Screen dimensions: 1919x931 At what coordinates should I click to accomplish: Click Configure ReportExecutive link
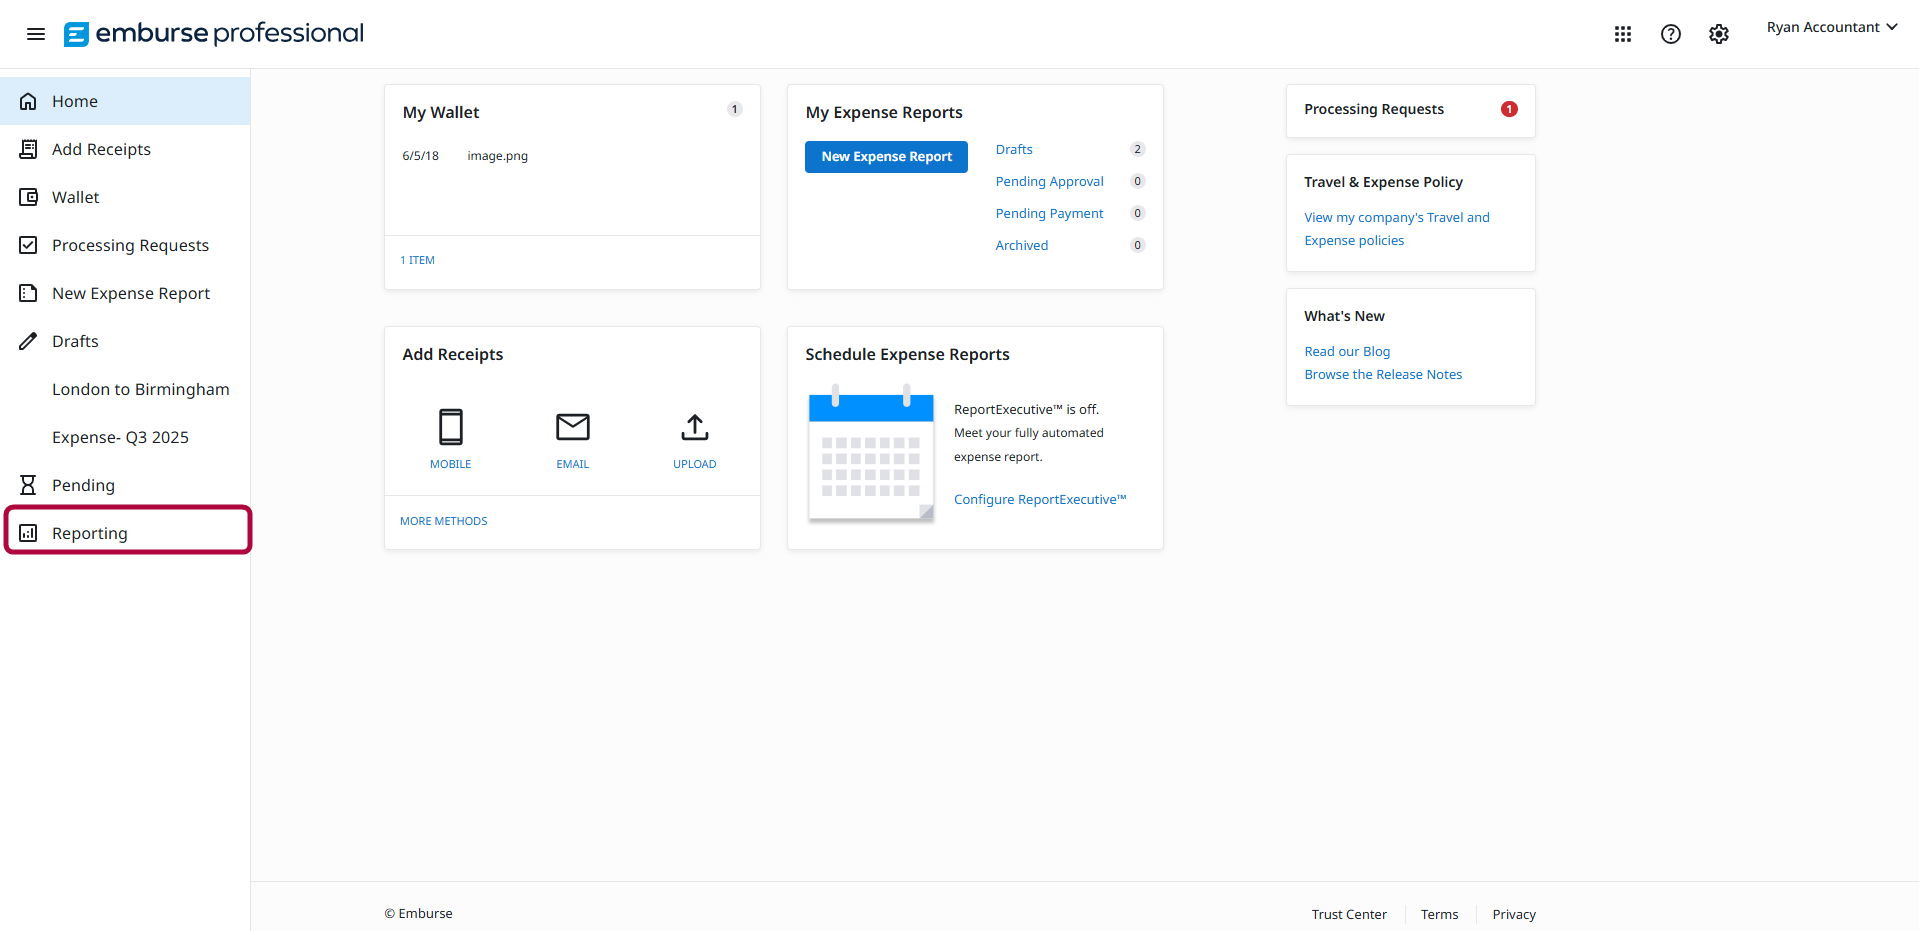point(1039,499)
